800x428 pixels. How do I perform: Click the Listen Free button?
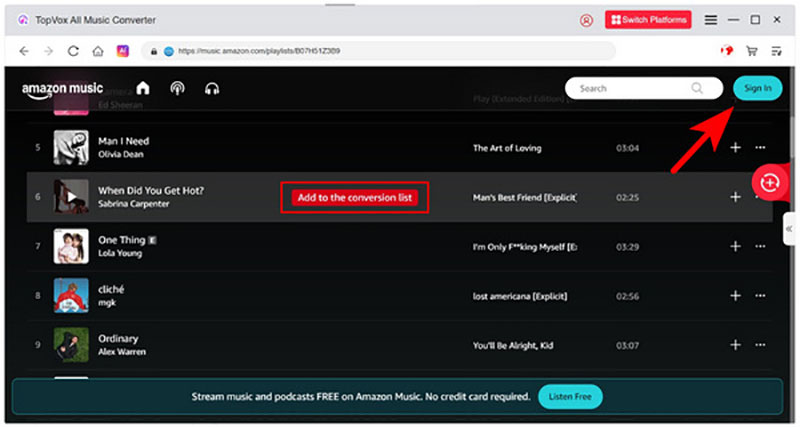click(570, 396)
